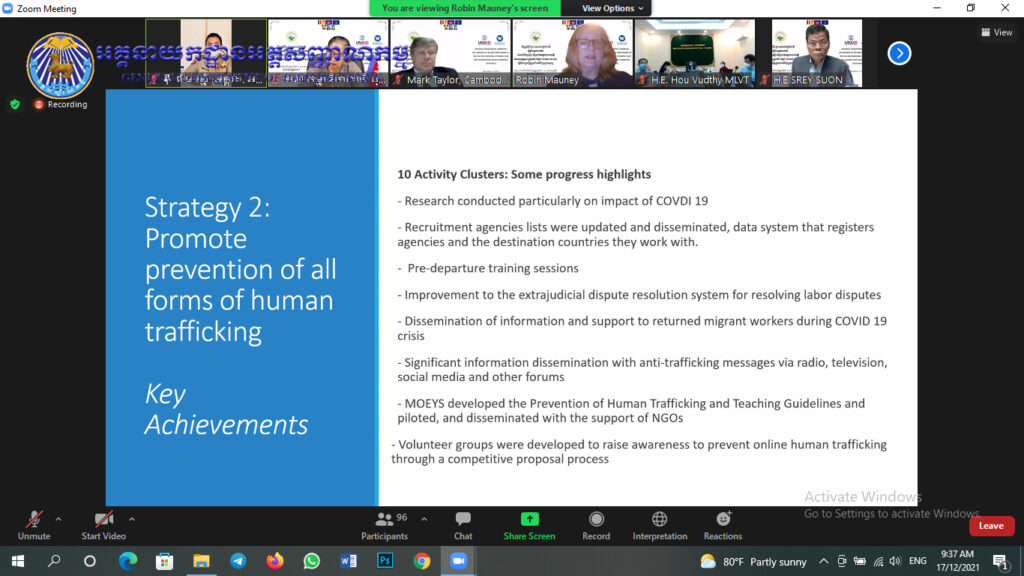Click battery icon in system tray
The height and width of the screenshot is (576, 1024).
point(859,562)
